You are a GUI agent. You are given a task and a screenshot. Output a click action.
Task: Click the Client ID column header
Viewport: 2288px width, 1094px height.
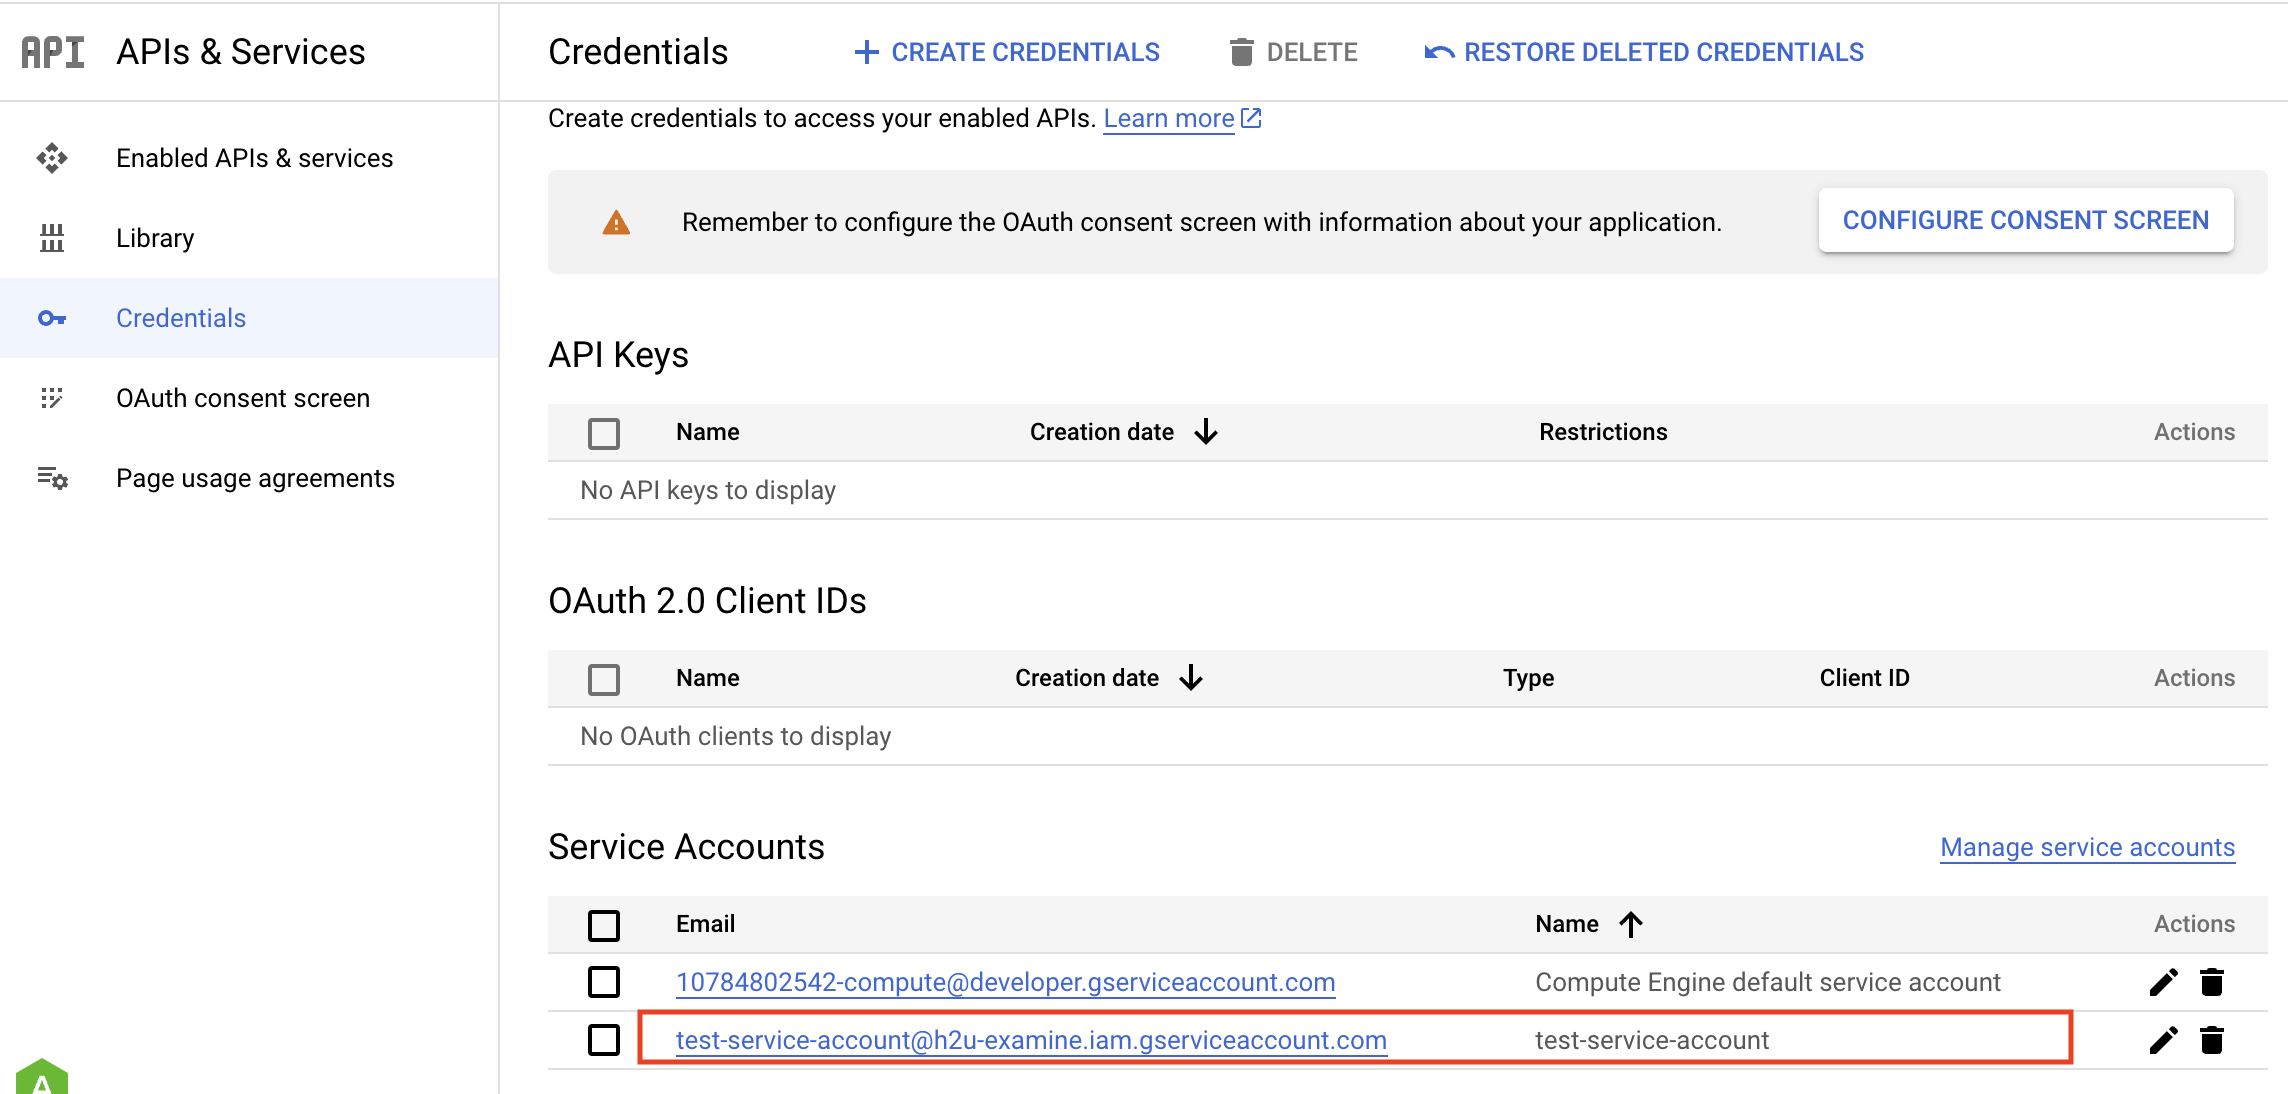click(1864, 678)
